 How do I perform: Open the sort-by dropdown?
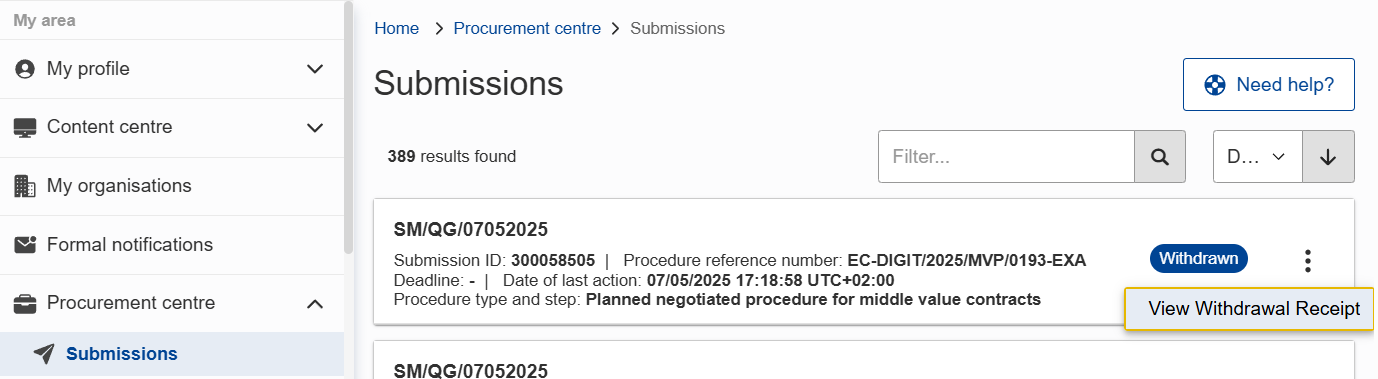pyautogui.click(x=1258, y=157)
